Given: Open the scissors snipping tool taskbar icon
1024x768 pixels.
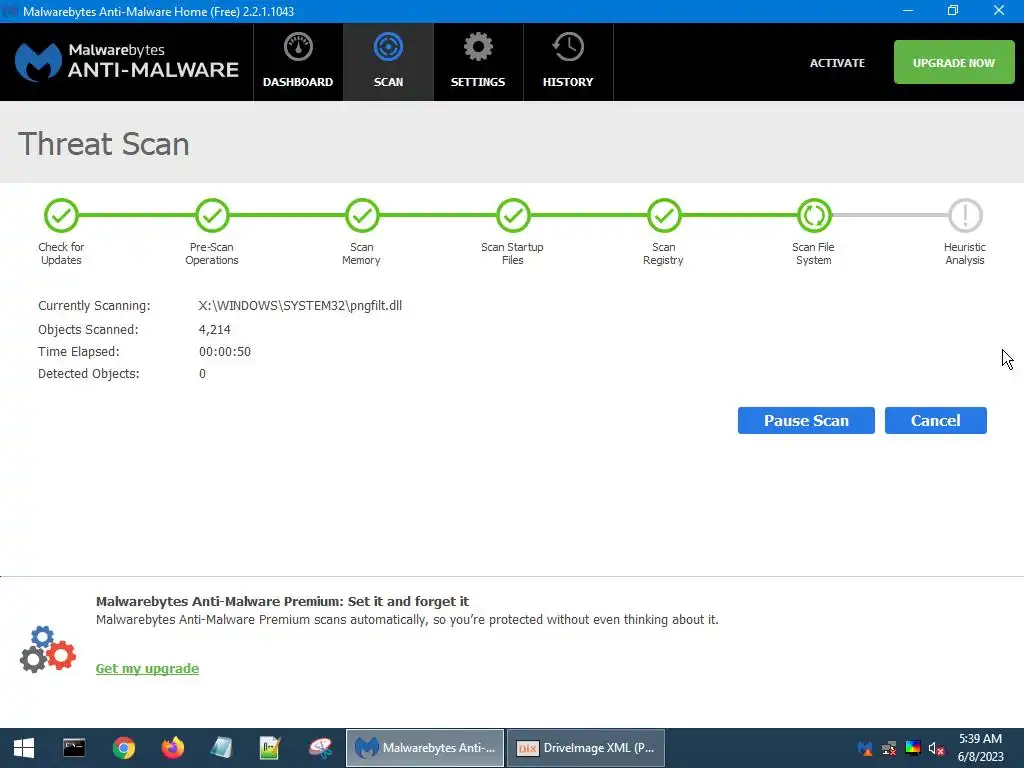Looking at the screenshot, I should (320, 748).
